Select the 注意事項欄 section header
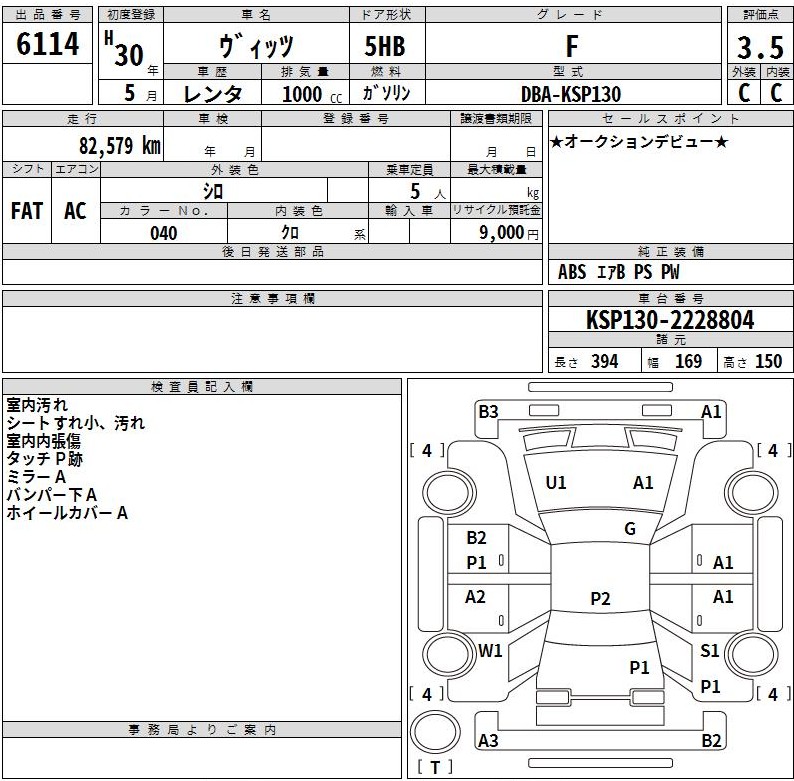Image resolution: width=794 pixels, height=781 pixels. [x=273, y=298]
